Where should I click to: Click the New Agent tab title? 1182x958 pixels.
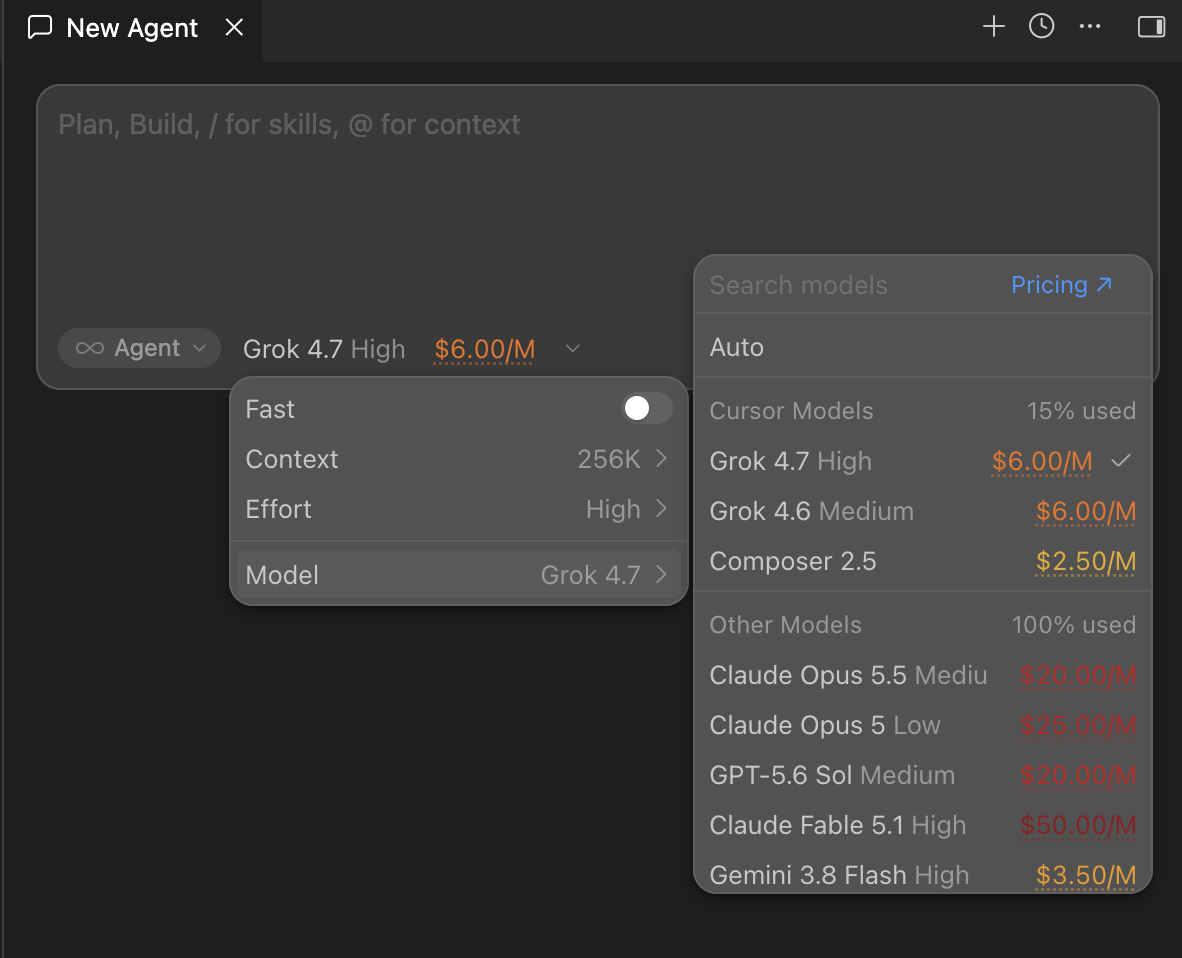tap(132, 28)
